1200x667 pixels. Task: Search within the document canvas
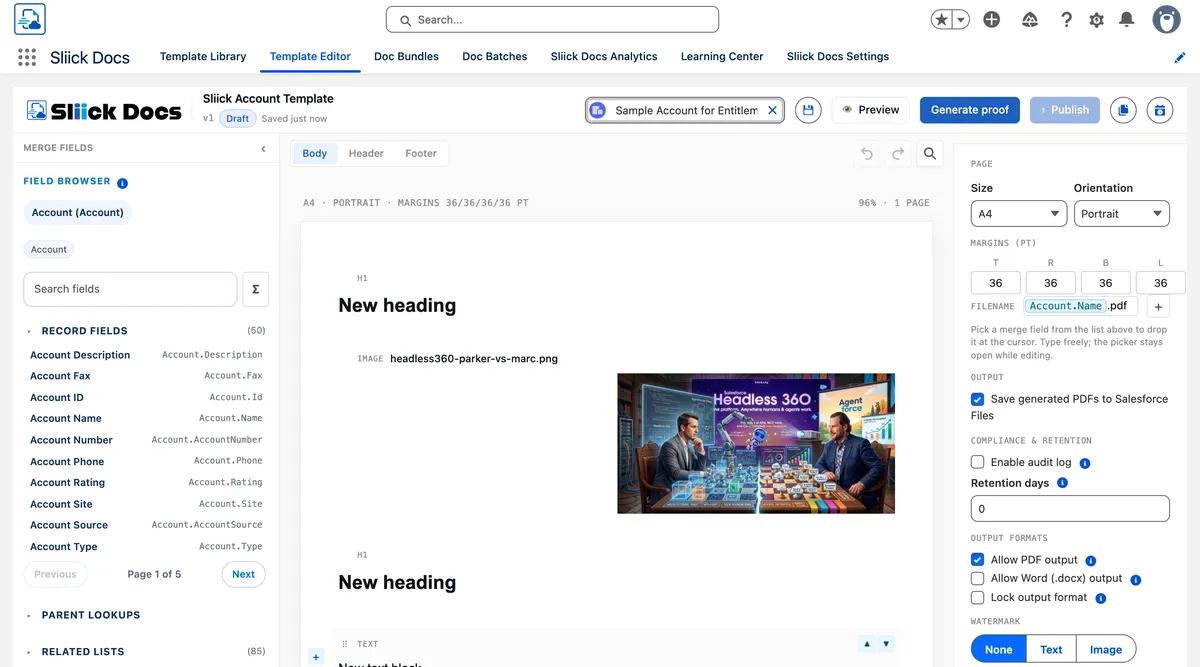click(930, 153)
